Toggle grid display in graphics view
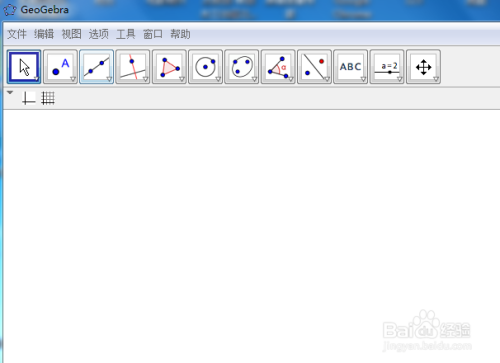500x363 pixels. coord(48,98)
